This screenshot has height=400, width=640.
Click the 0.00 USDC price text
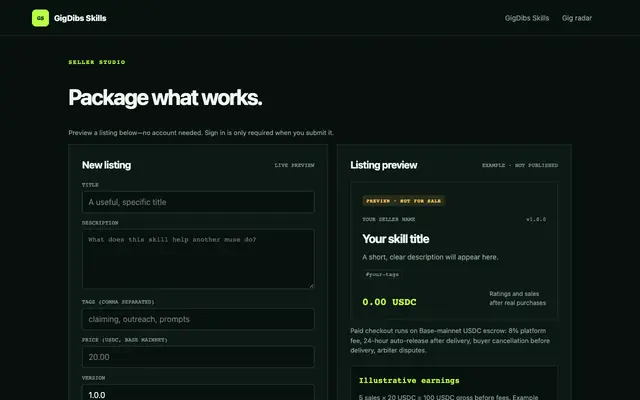[x=389, y=302]
